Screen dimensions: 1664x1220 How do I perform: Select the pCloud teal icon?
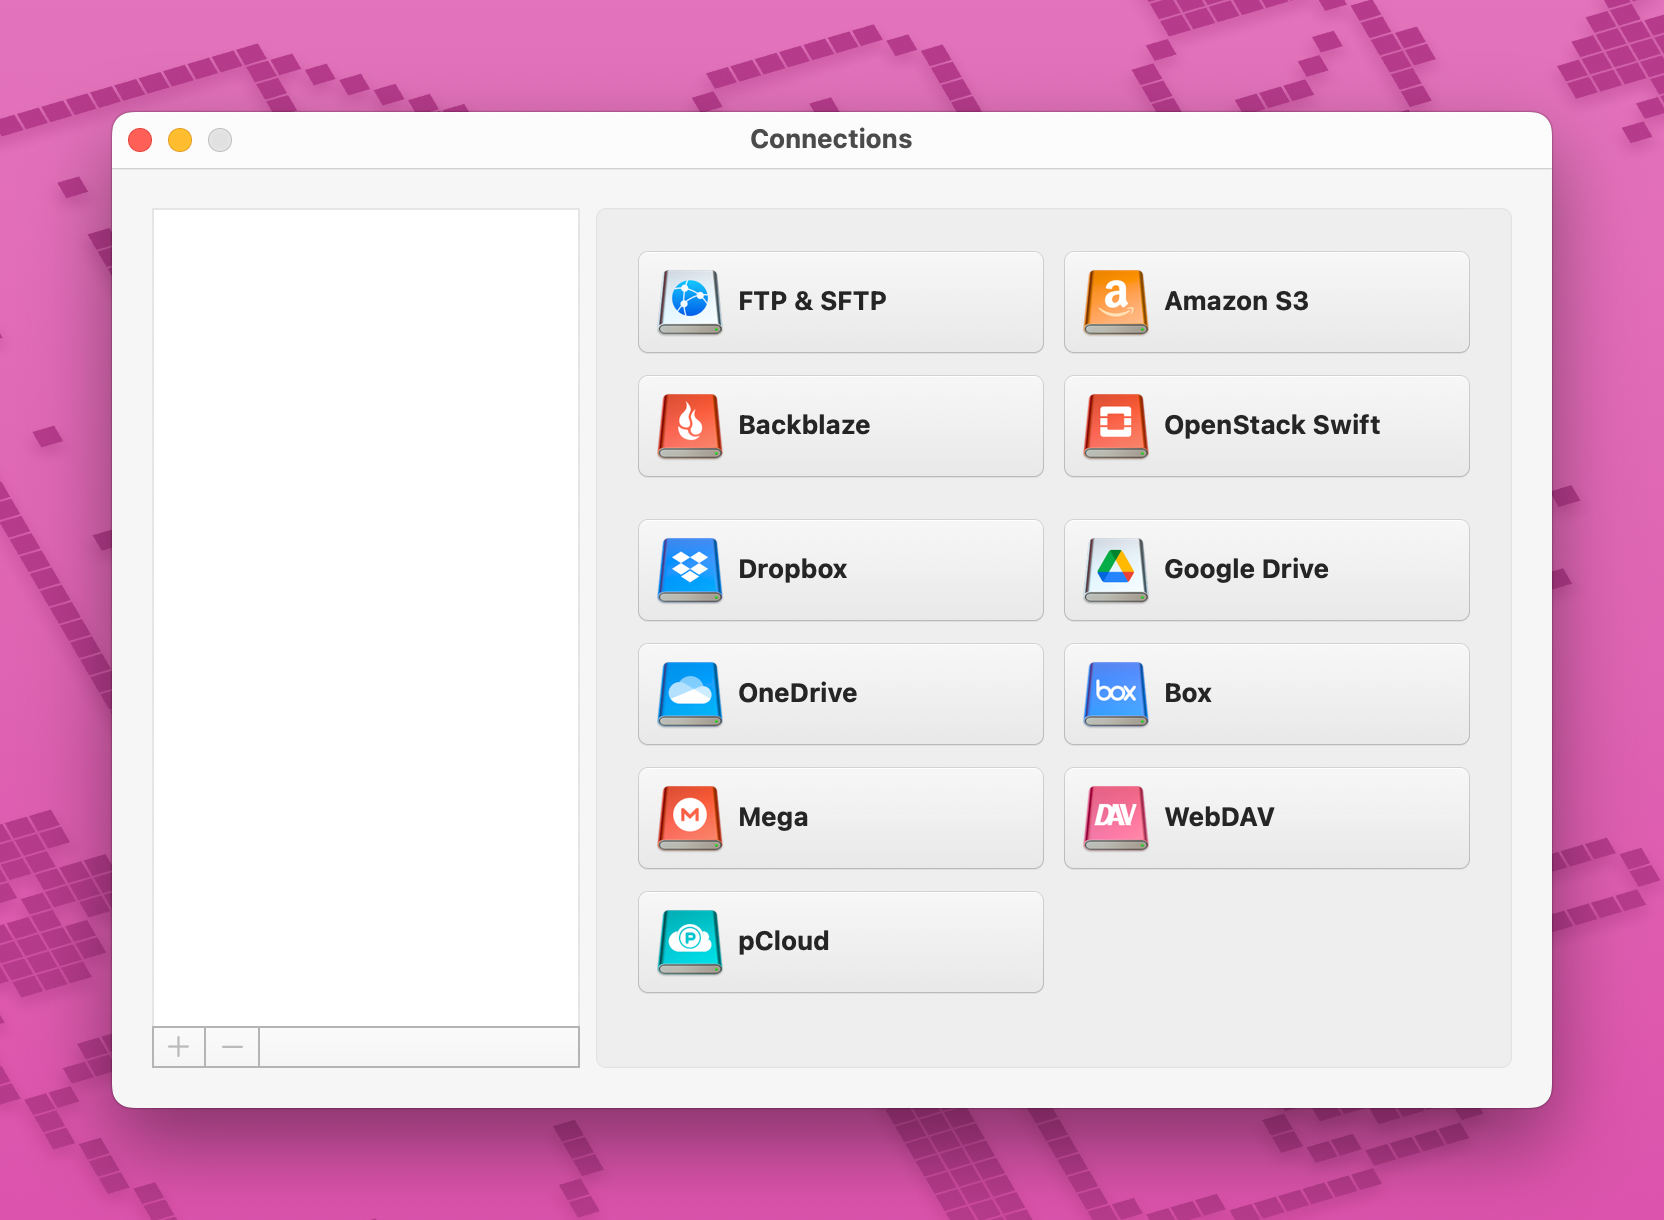click(x=688, y=941)
